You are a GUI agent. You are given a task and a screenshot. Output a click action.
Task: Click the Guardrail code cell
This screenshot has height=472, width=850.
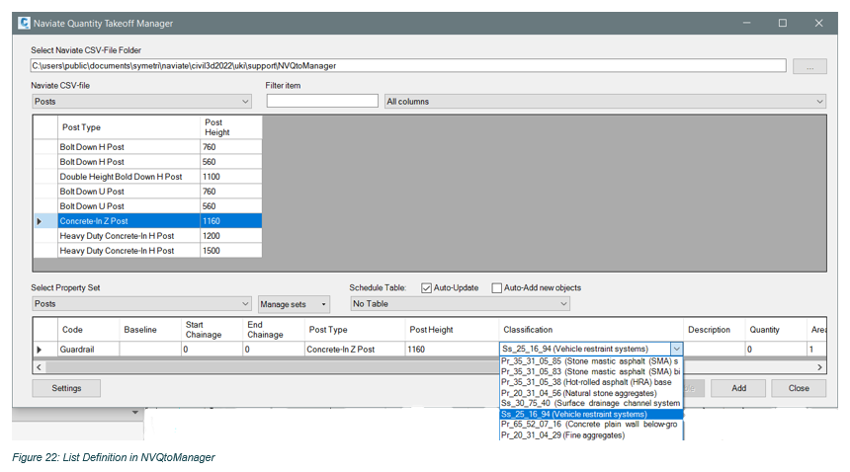click(x=88, y=350)
